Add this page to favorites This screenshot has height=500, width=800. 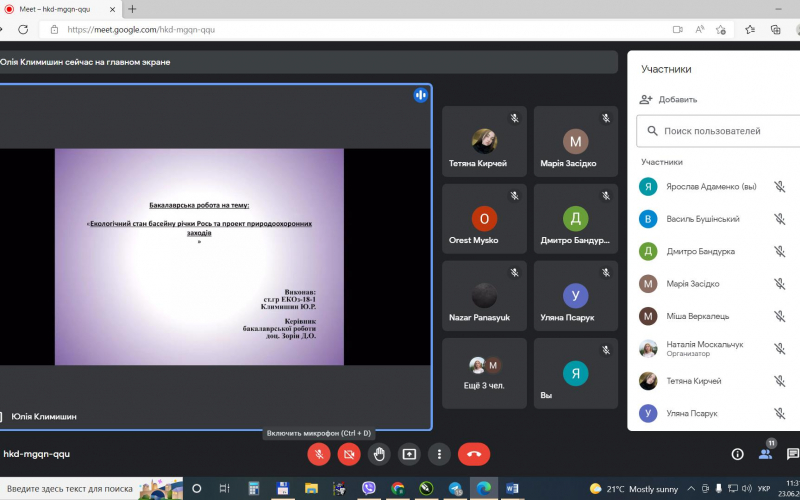tap(720, 30)
